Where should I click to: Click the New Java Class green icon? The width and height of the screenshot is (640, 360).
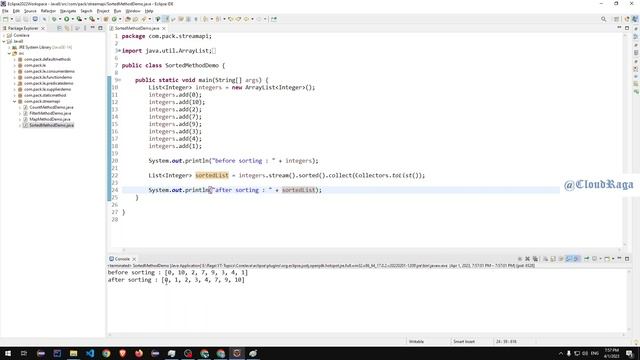114,19
